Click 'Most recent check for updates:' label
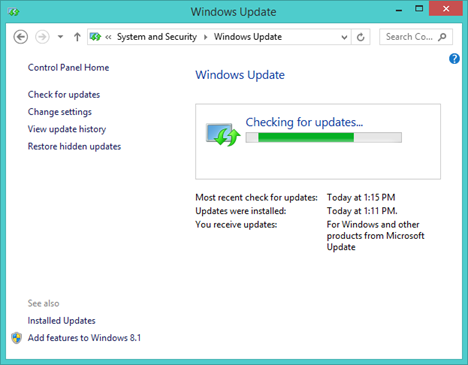 256,197
